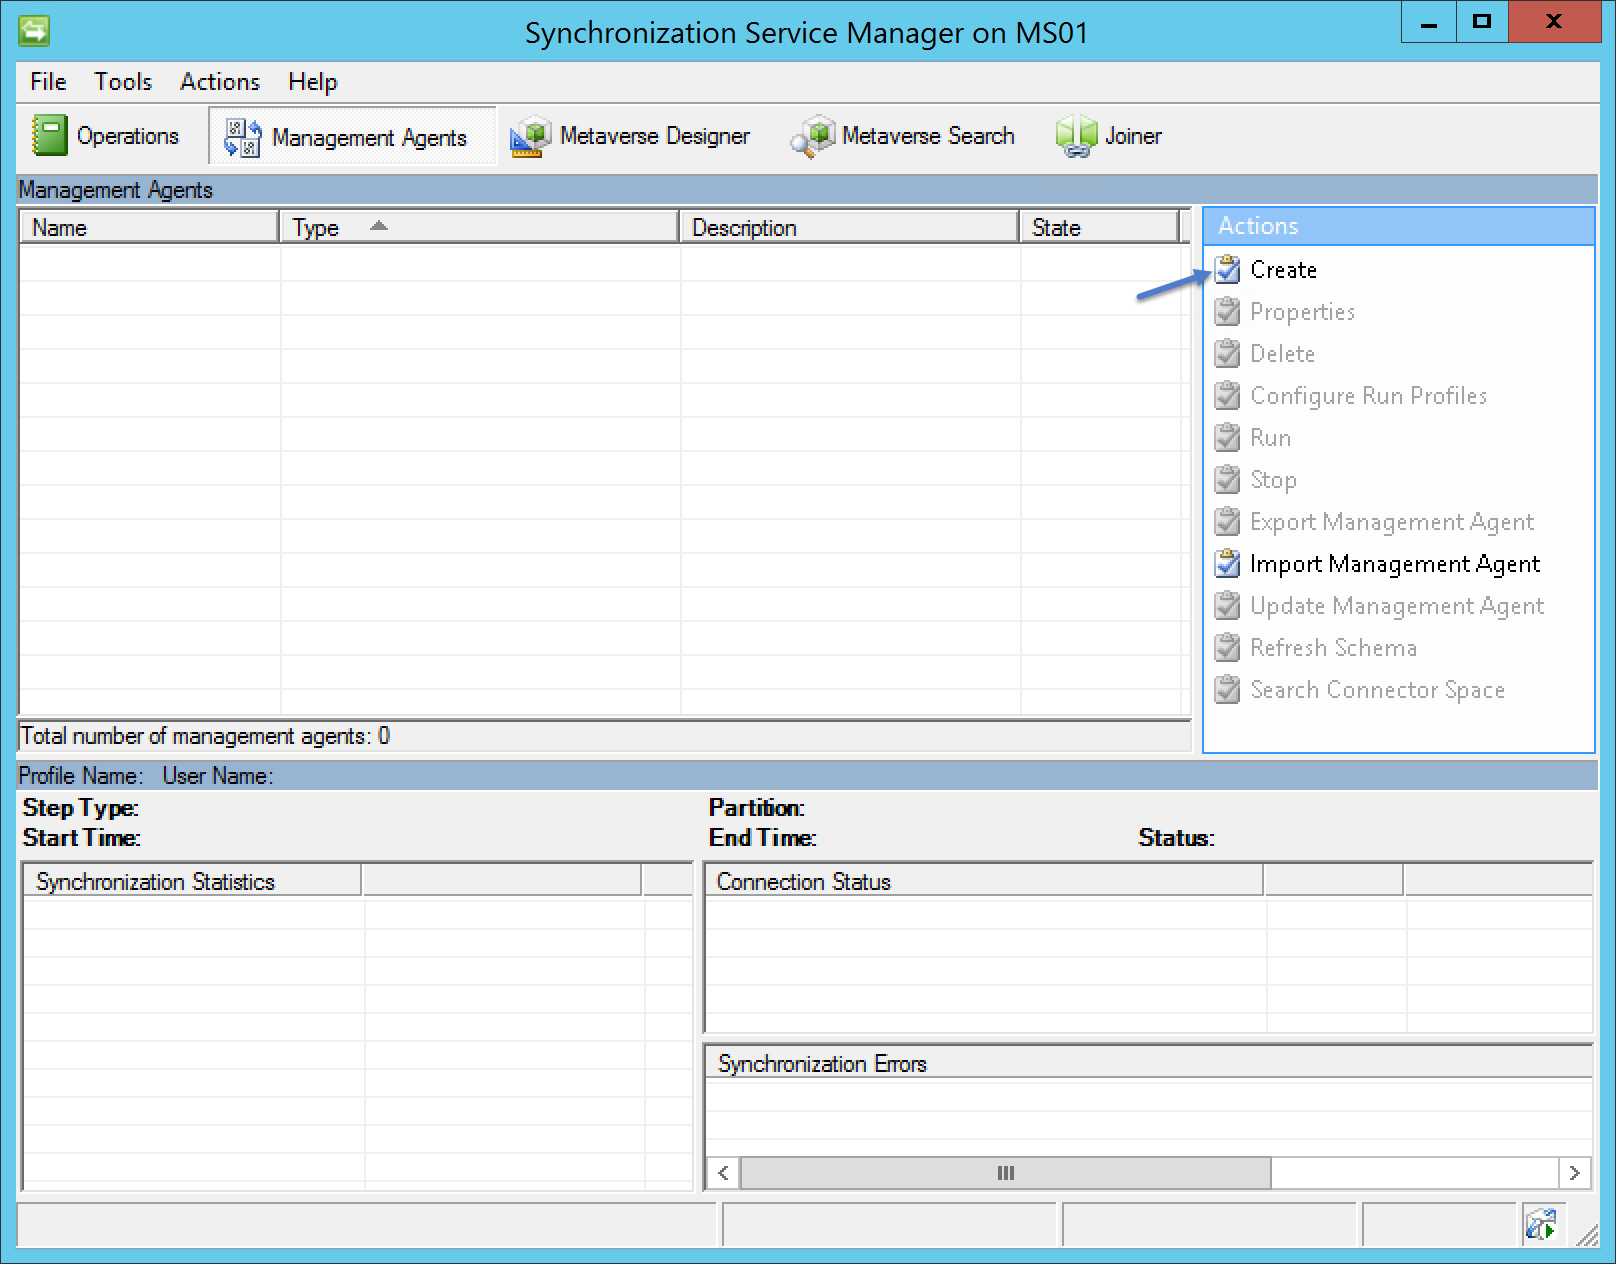Click 'Total number of management agents: 0' text
Image resolution: width=1616 pixels, height=1264 pixels.
(205, 736)
